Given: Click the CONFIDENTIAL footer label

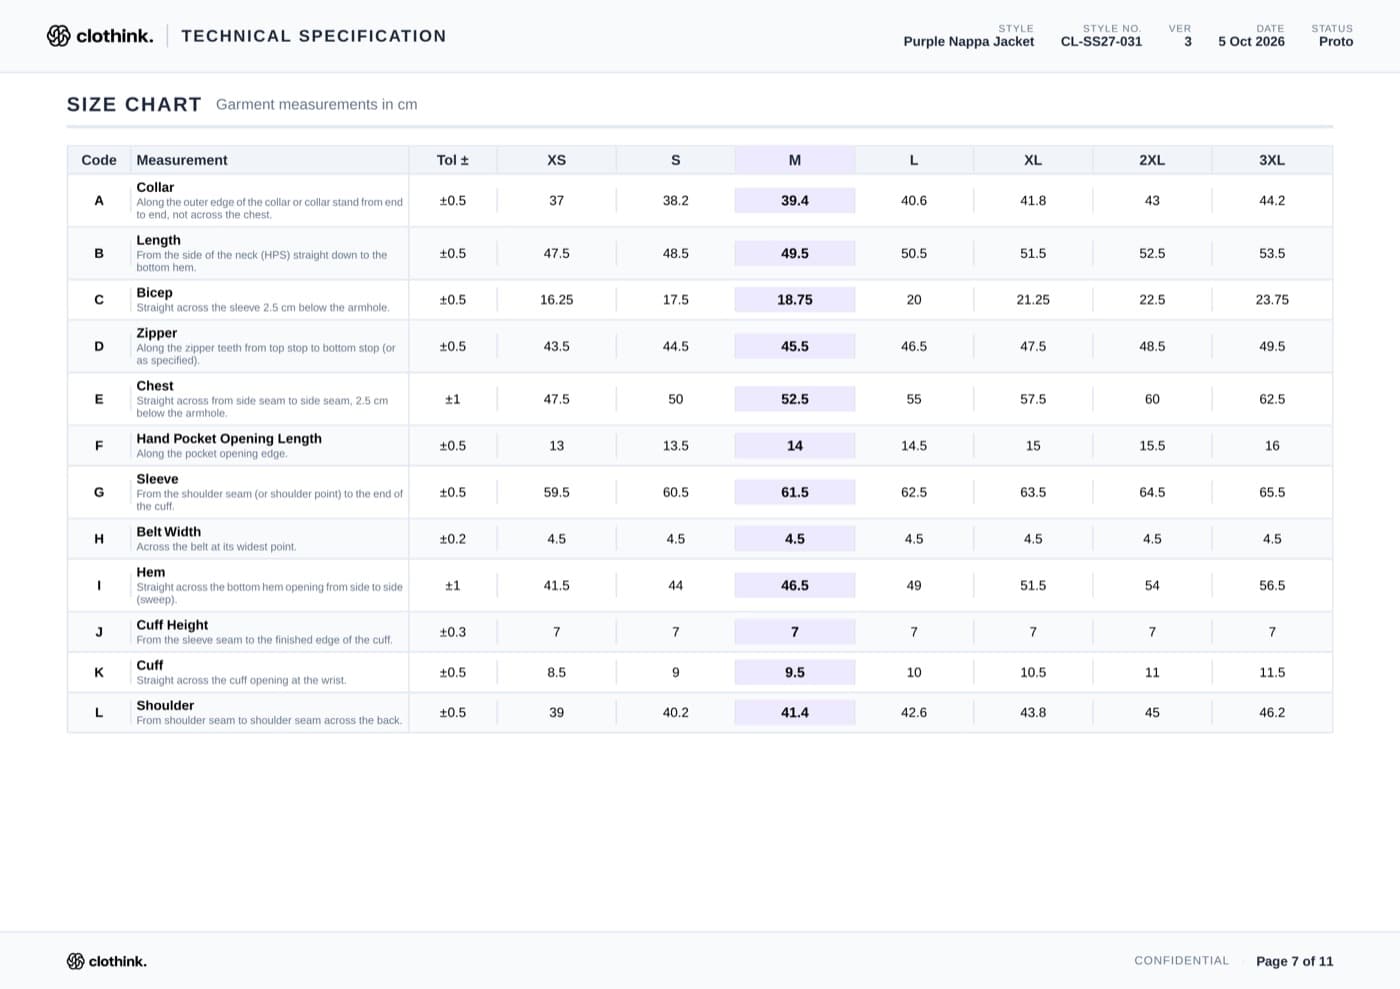Looking at the screenshot, I should 1182,961.
